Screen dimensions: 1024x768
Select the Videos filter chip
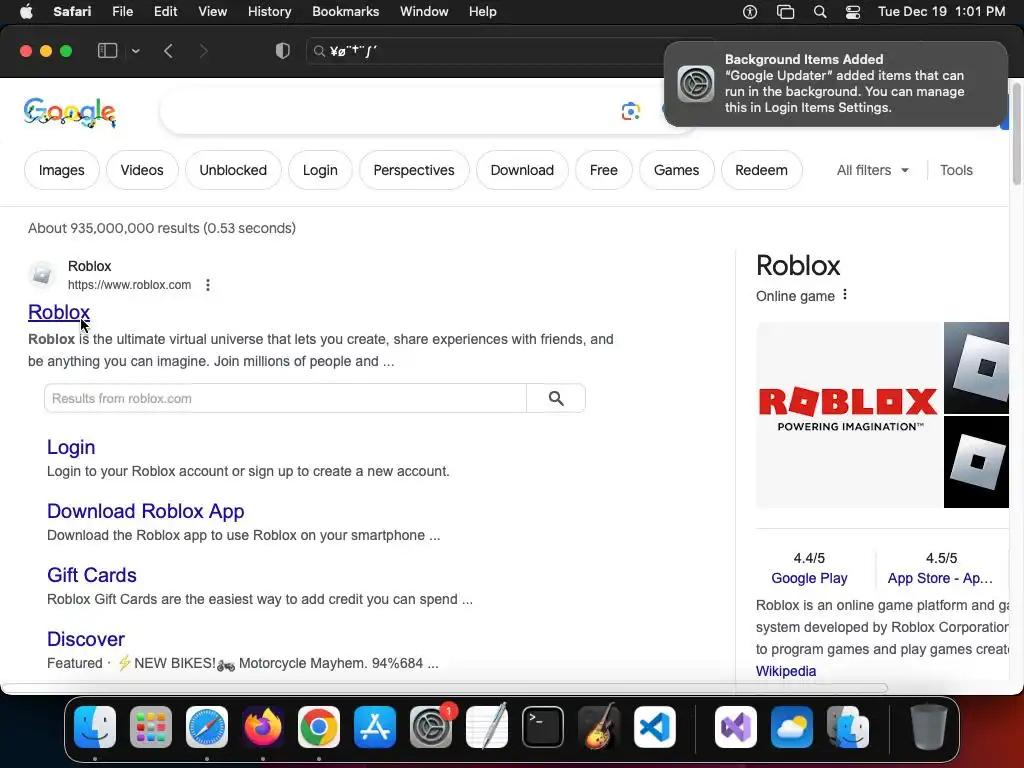tap(142, 170)
